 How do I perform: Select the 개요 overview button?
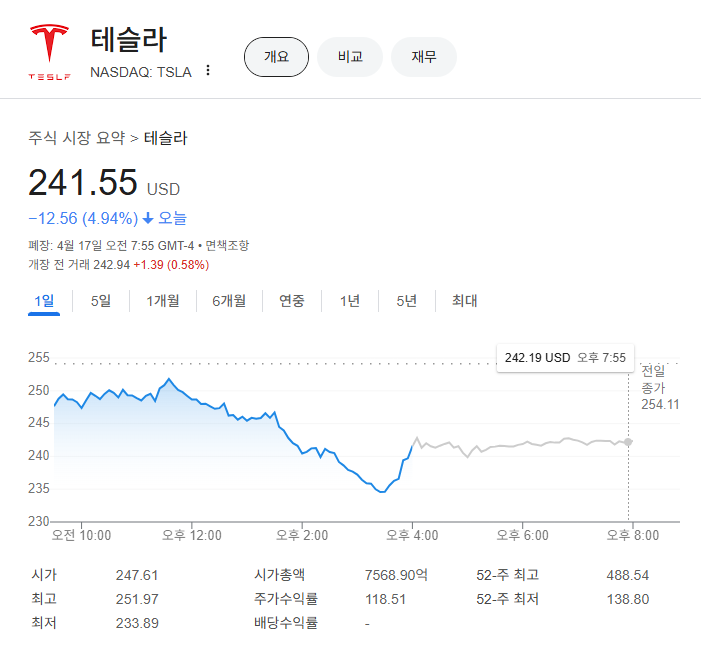pos(276,57)
